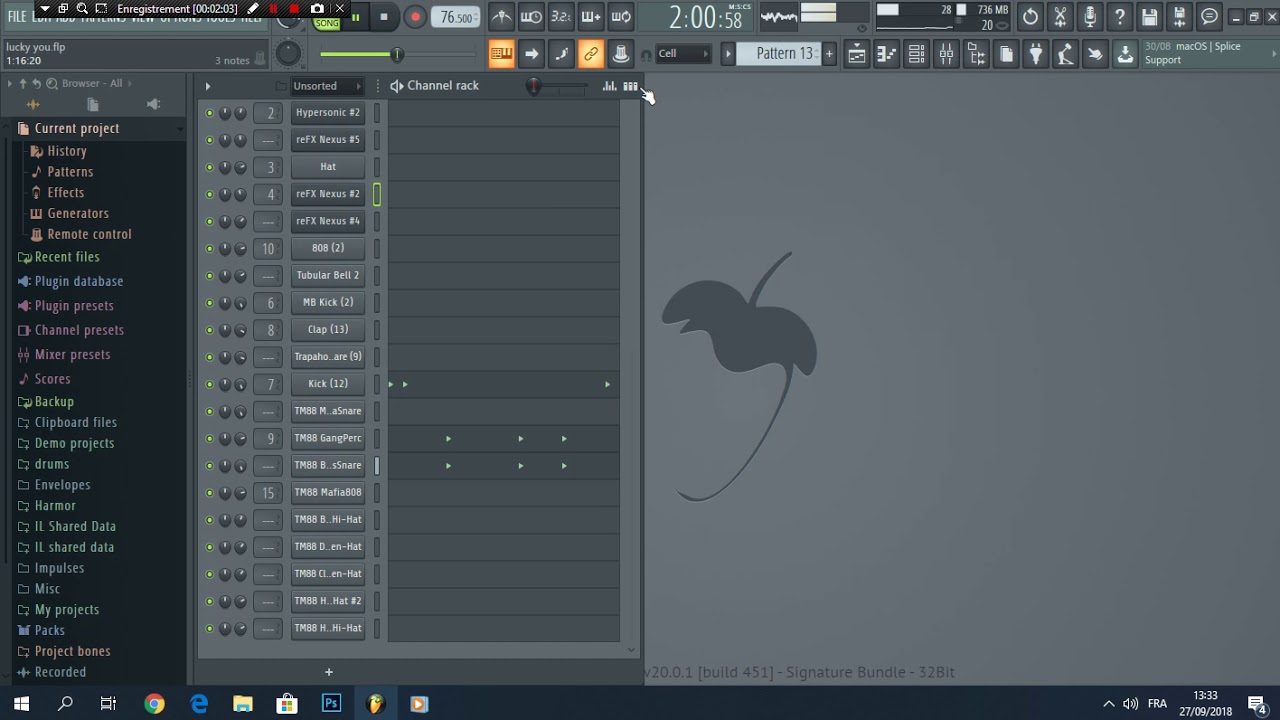Select the reFX Nexus #2 channel button
Image resolution: width=1280 pixels, height=720 pixels.
[328, 194]
